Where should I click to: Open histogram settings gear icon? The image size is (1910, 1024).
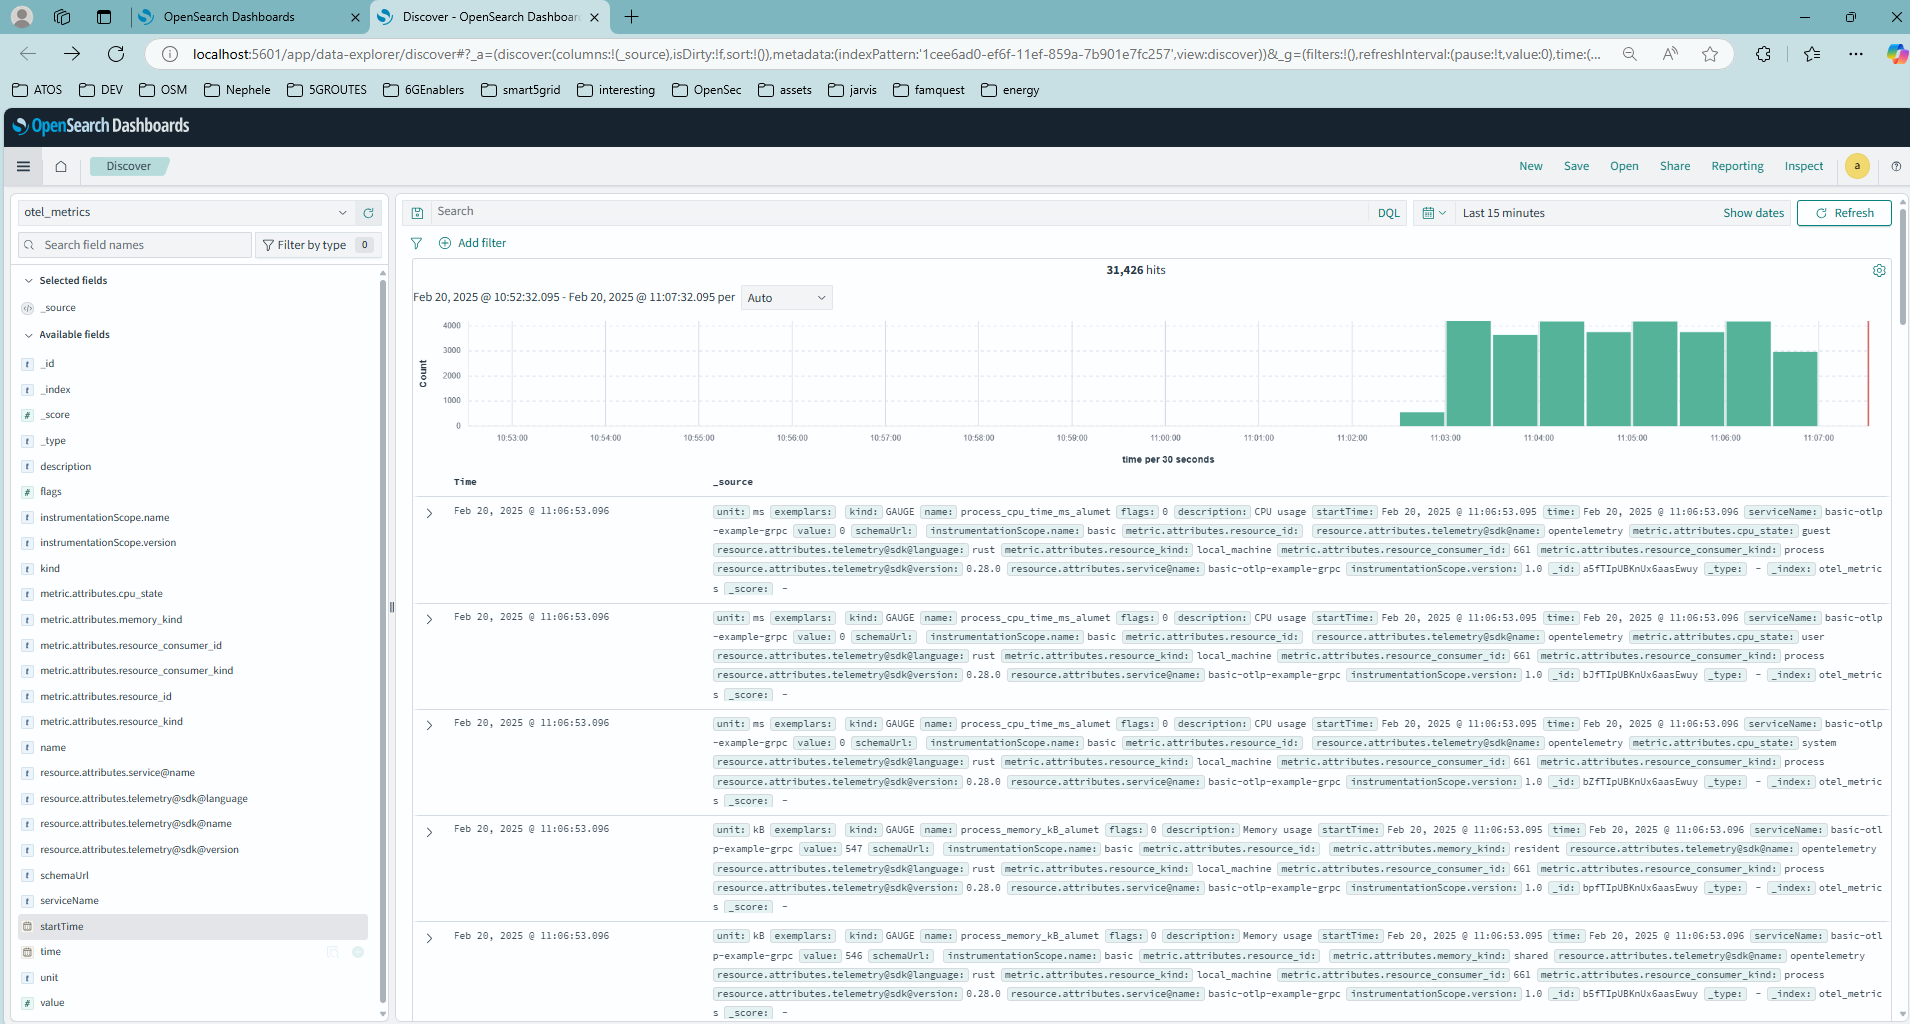(1879, 271)
